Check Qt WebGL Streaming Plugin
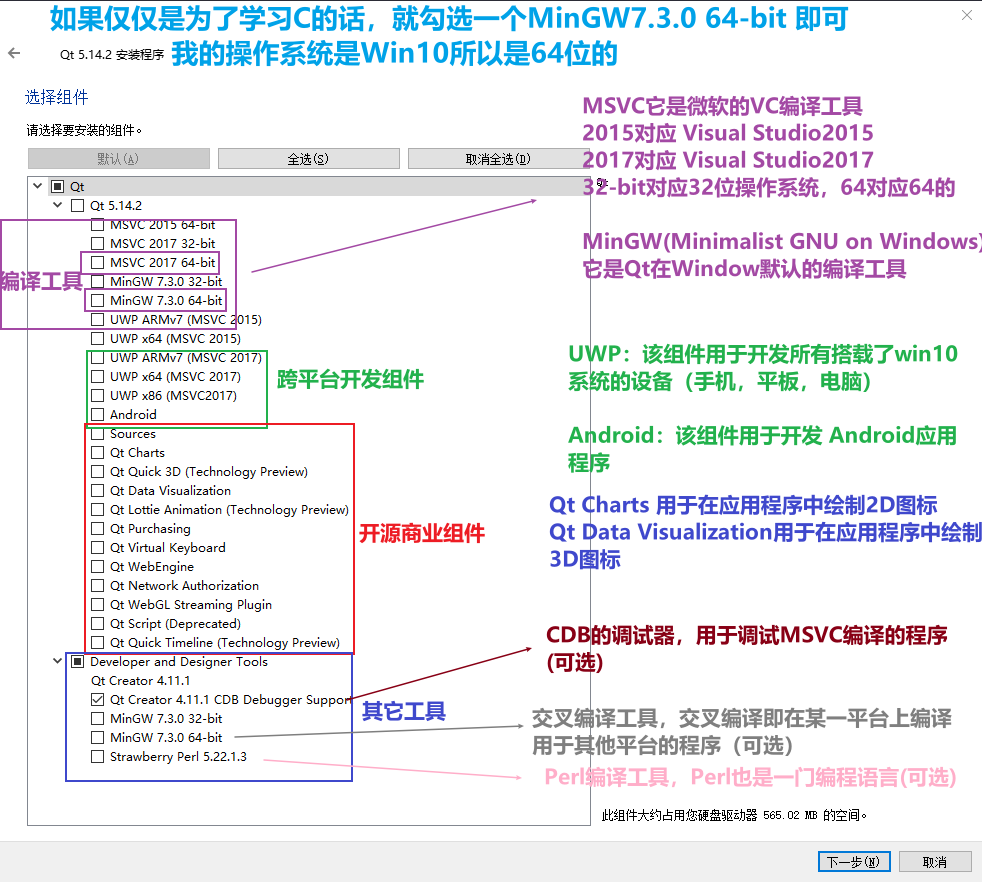 tap(98, 604)
